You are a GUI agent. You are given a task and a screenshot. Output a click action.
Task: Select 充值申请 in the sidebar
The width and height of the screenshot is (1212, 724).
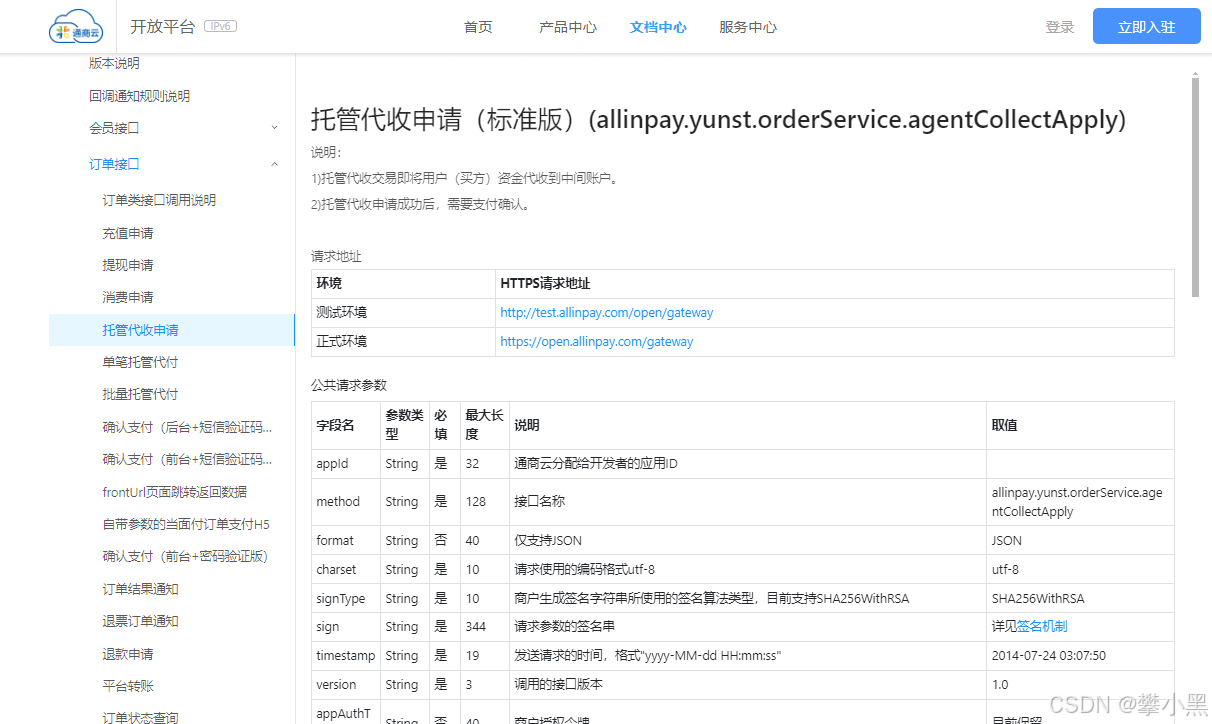[128, 233]
